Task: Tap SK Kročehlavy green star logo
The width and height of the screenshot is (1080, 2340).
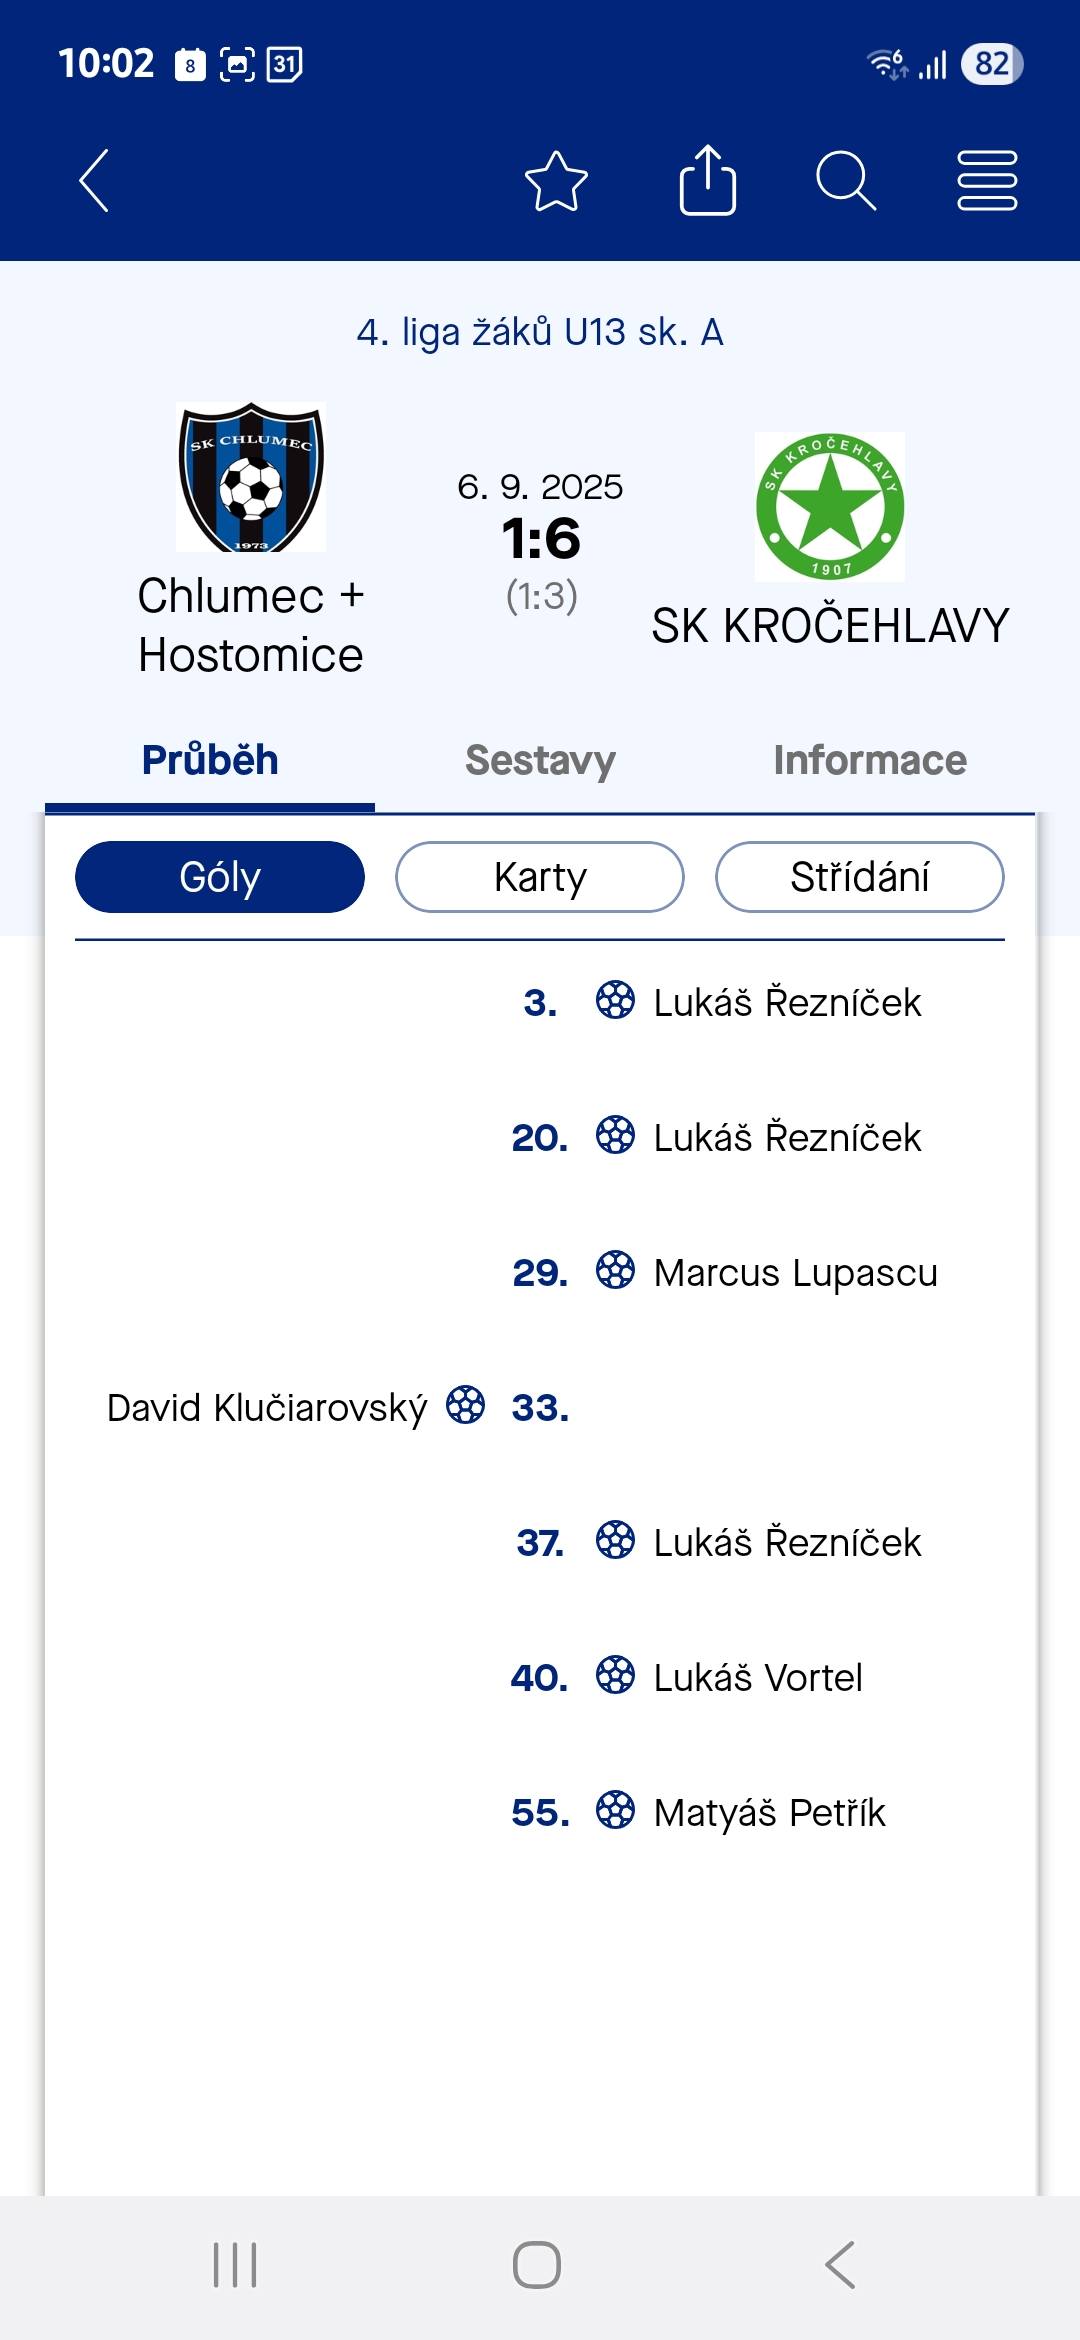Action: click(830, 507)
